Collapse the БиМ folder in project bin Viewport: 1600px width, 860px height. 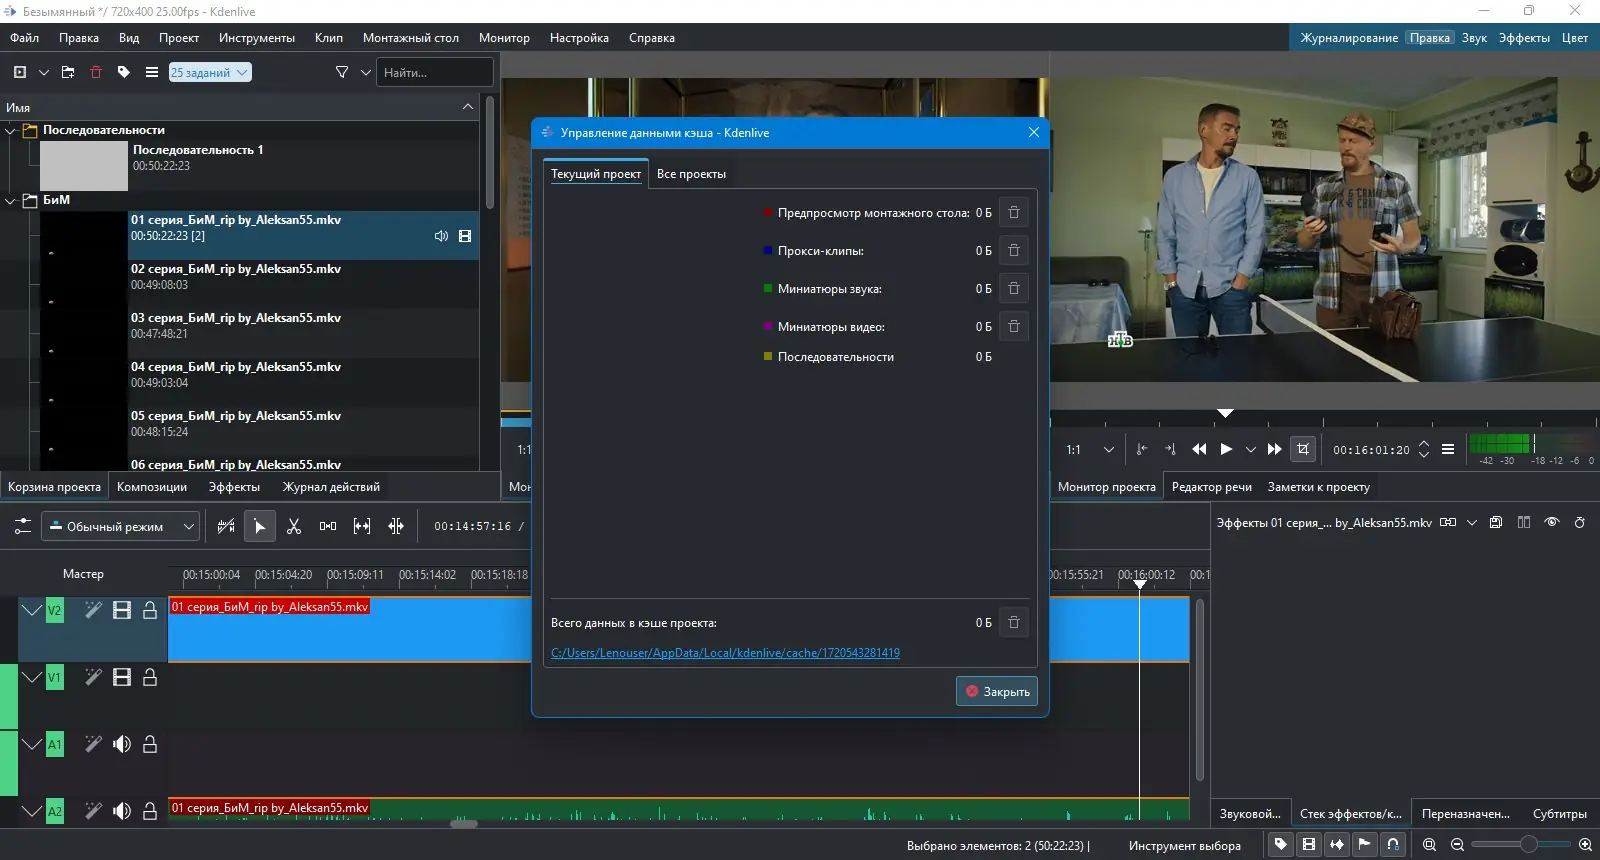coord(11,200)
